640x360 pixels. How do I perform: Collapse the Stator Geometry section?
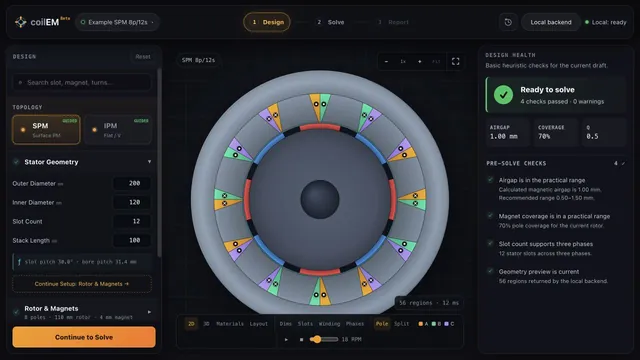pos(149,162)
